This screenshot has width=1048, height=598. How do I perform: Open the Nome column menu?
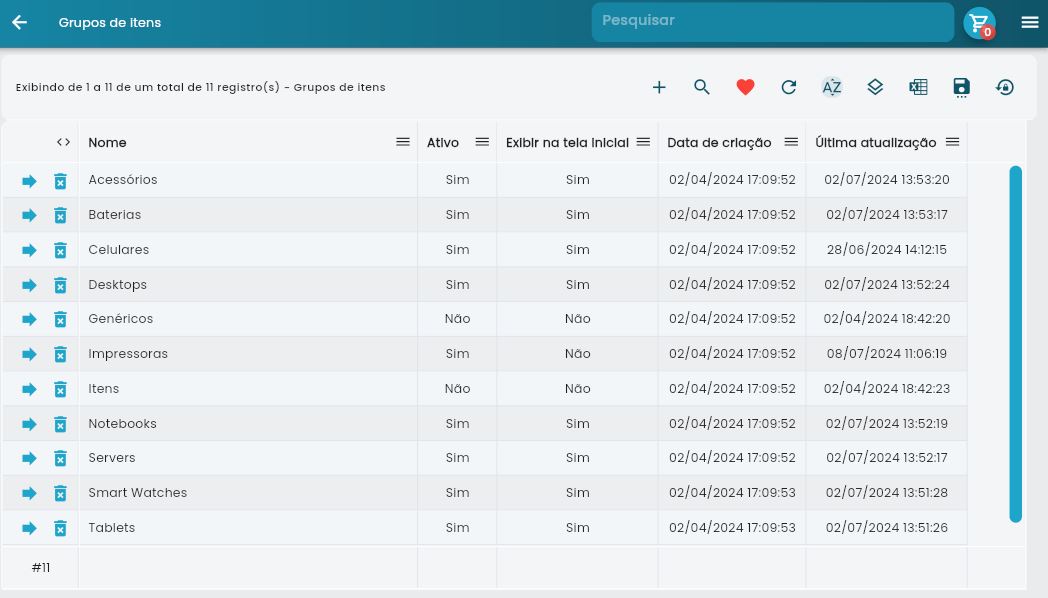[403, 142]
